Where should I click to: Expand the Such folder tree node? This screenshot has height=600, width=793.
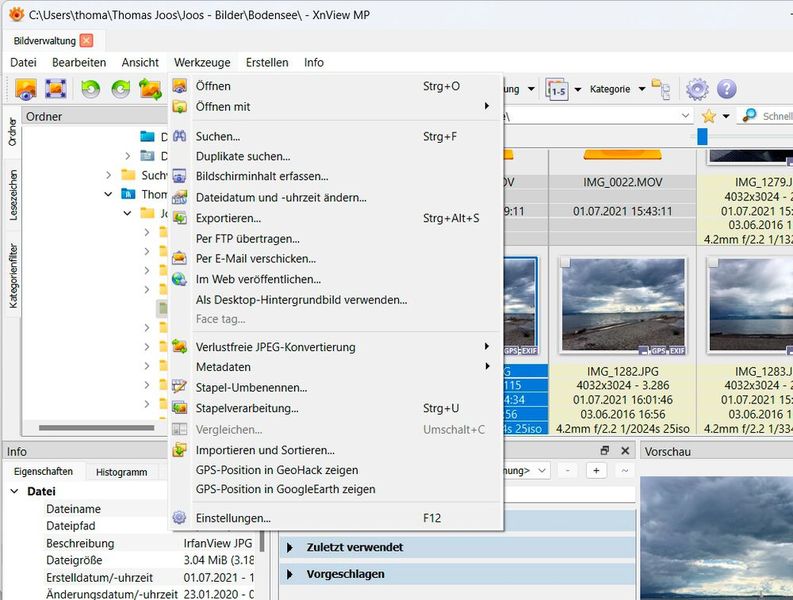pyautogui.click(x=108, y=175)
